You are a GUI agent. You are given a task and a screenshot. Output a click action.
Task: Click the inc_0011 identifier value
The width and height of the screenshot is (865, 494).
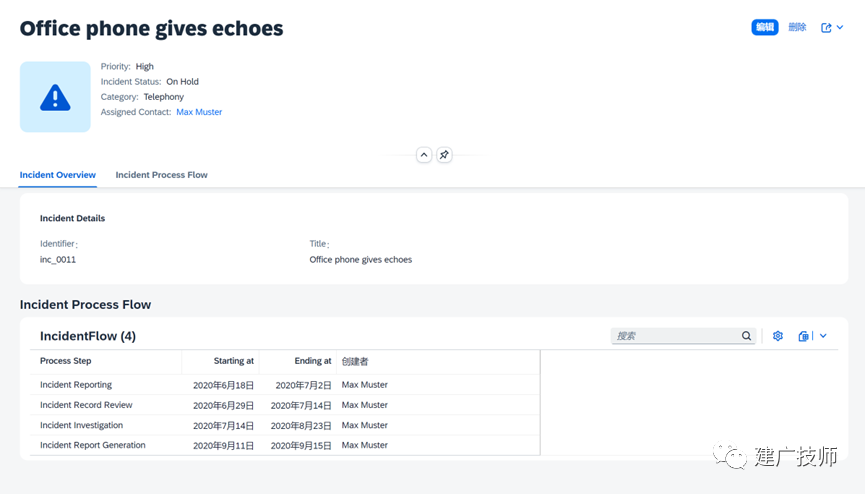click(58, 259)
